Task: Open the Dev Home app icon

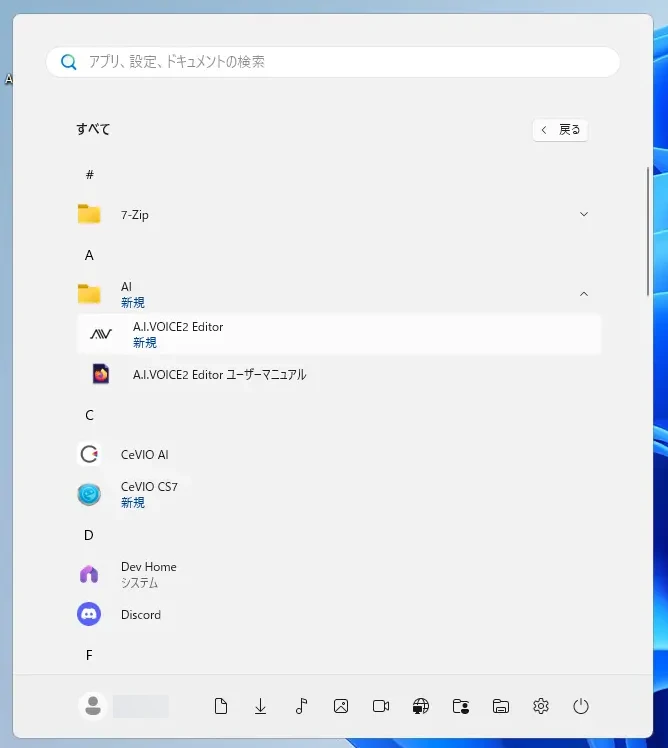Action: [x=89, y=574]
